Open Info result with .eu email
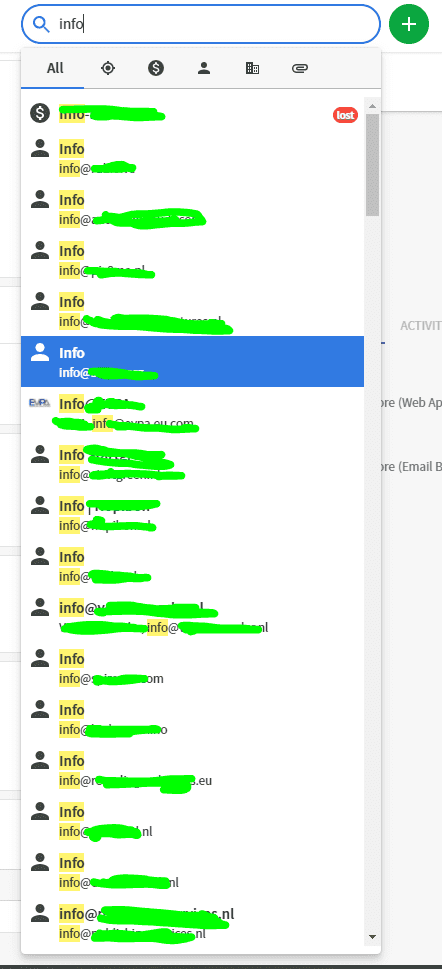The width and height of the screenshot is (442, 969). coord(192,769)
